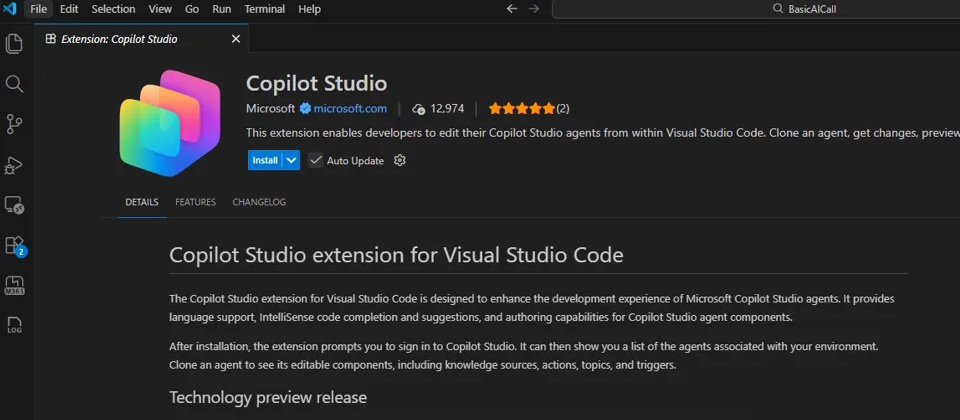The image size is (960, 420).
Task: Open the Run and Debug view
Action: (x=14, y=165)
